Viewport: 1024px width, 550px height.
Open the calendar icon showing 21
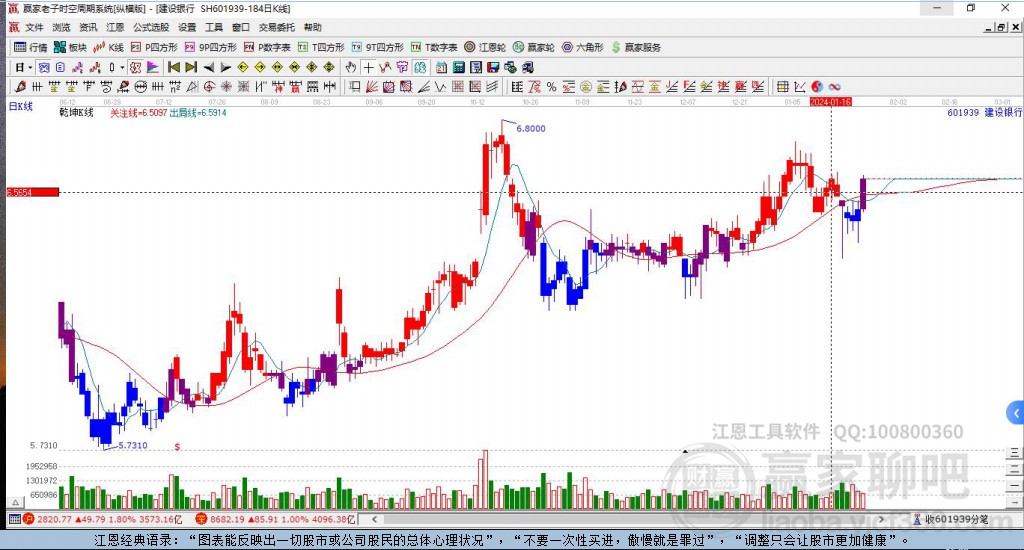coord(441,67)
